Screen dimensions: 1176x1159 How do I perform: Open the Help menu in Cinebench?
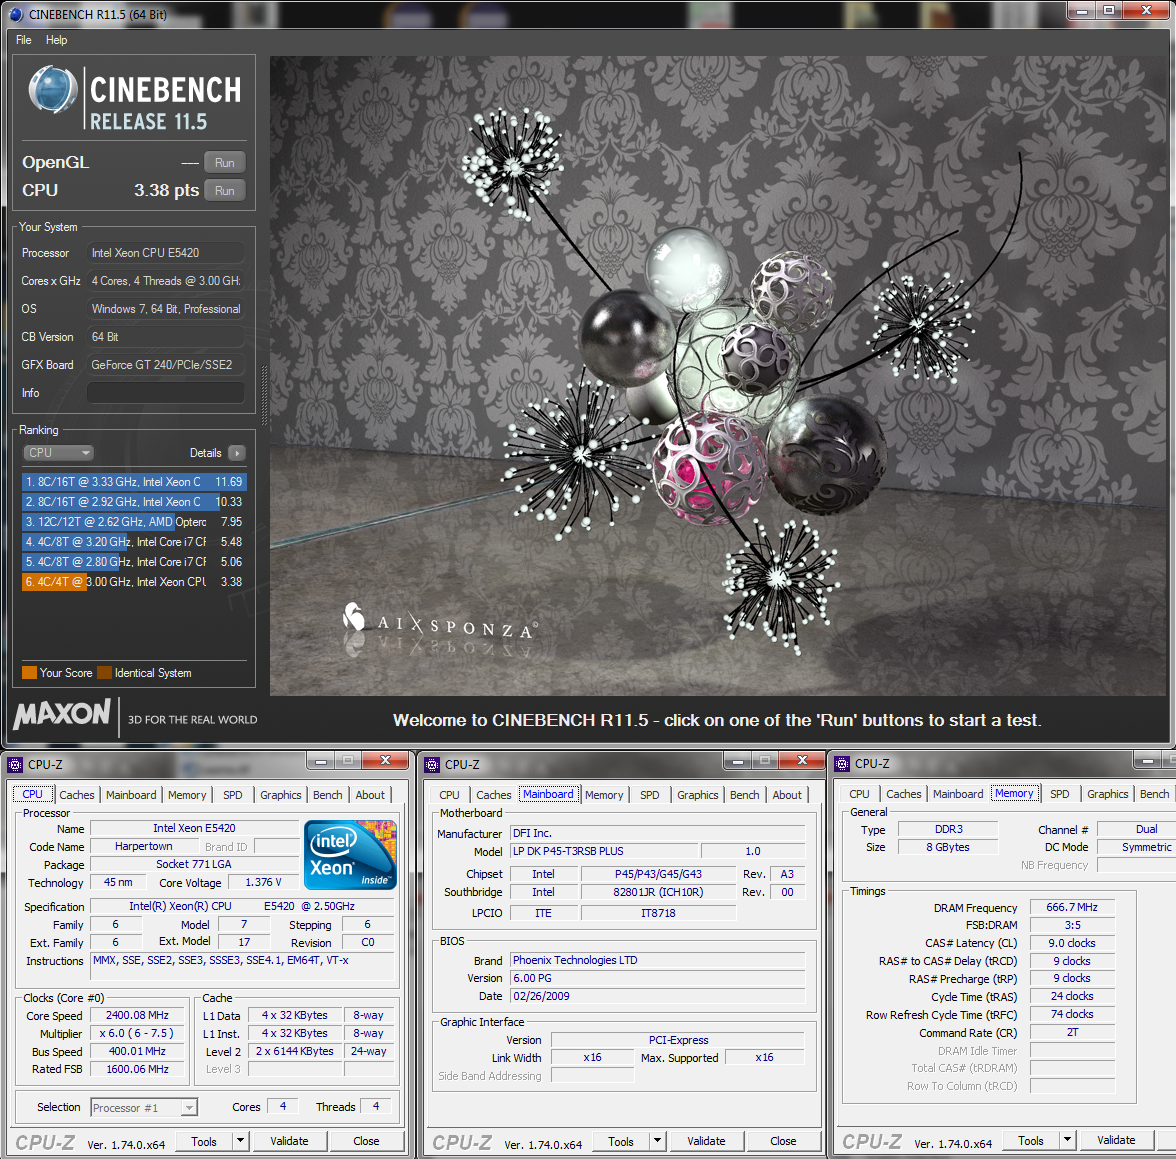coord(56,41)
